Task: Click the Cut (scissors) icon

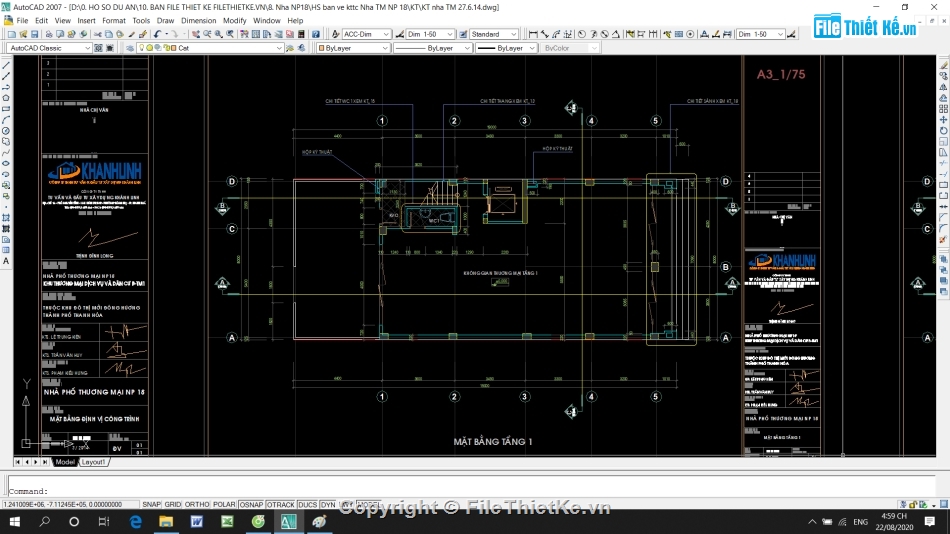Action: (x=97, y=35)
